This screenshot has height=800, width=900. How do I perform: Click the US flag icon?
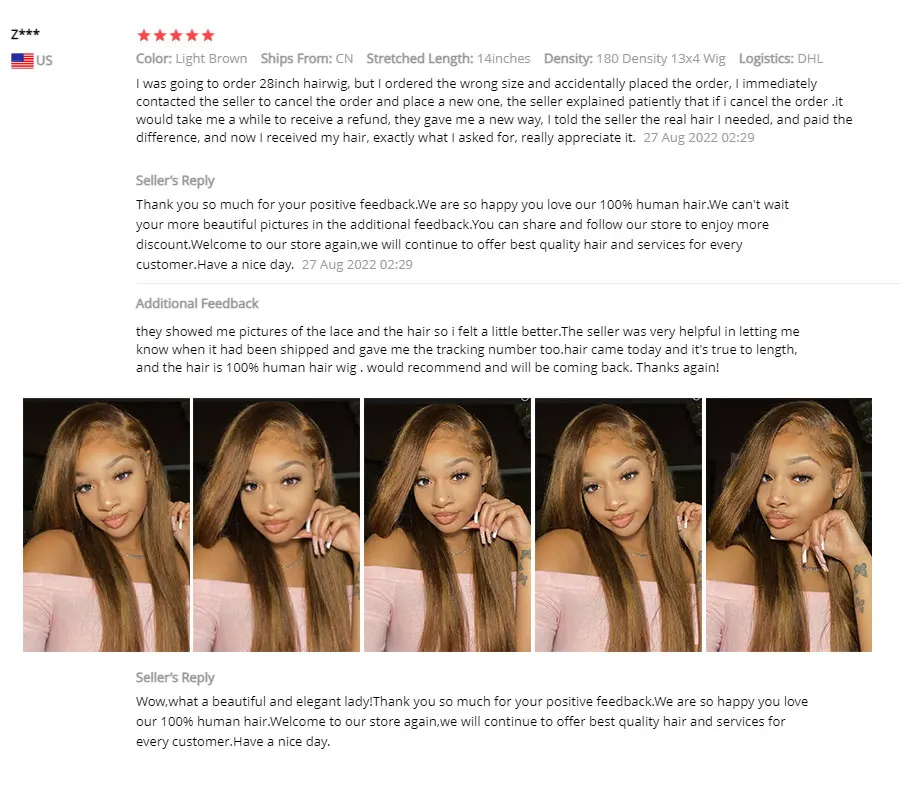coord(22,60)
